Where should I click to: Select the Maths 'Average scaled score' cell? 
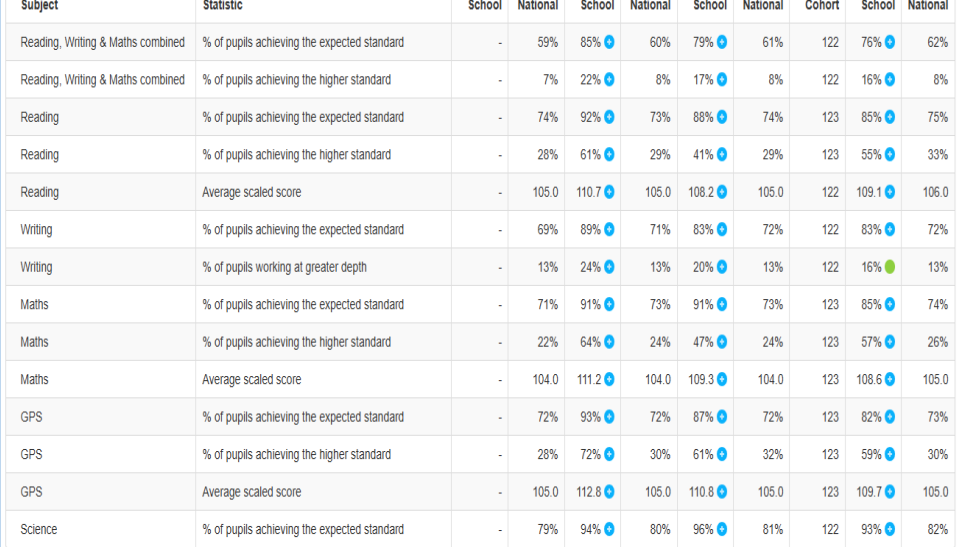coord(252,380)
